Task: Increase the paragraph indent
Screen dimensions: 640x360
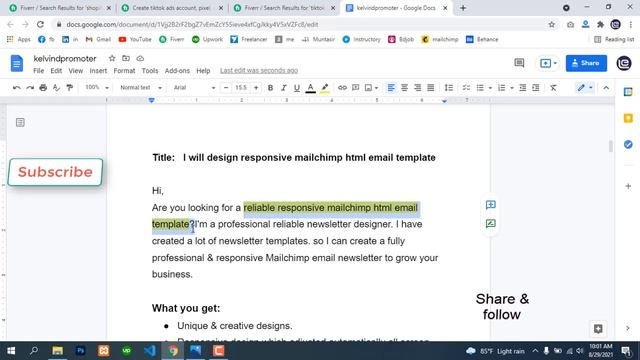Action: (536, 88)
